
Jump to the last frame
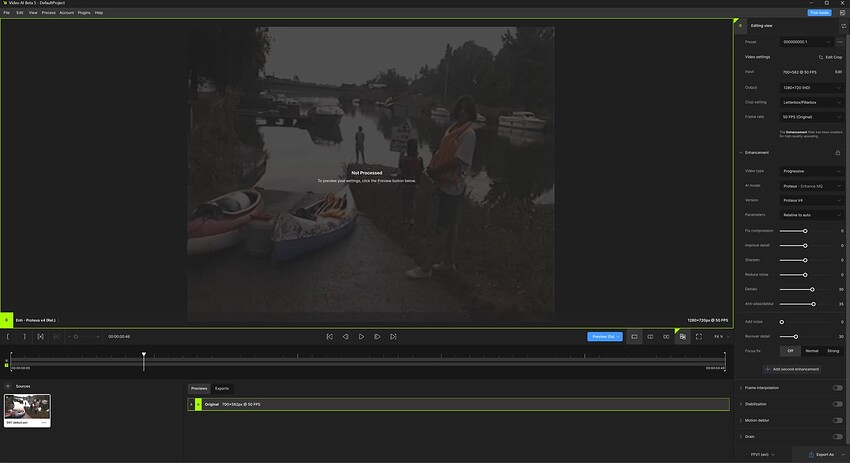[394, 337]
